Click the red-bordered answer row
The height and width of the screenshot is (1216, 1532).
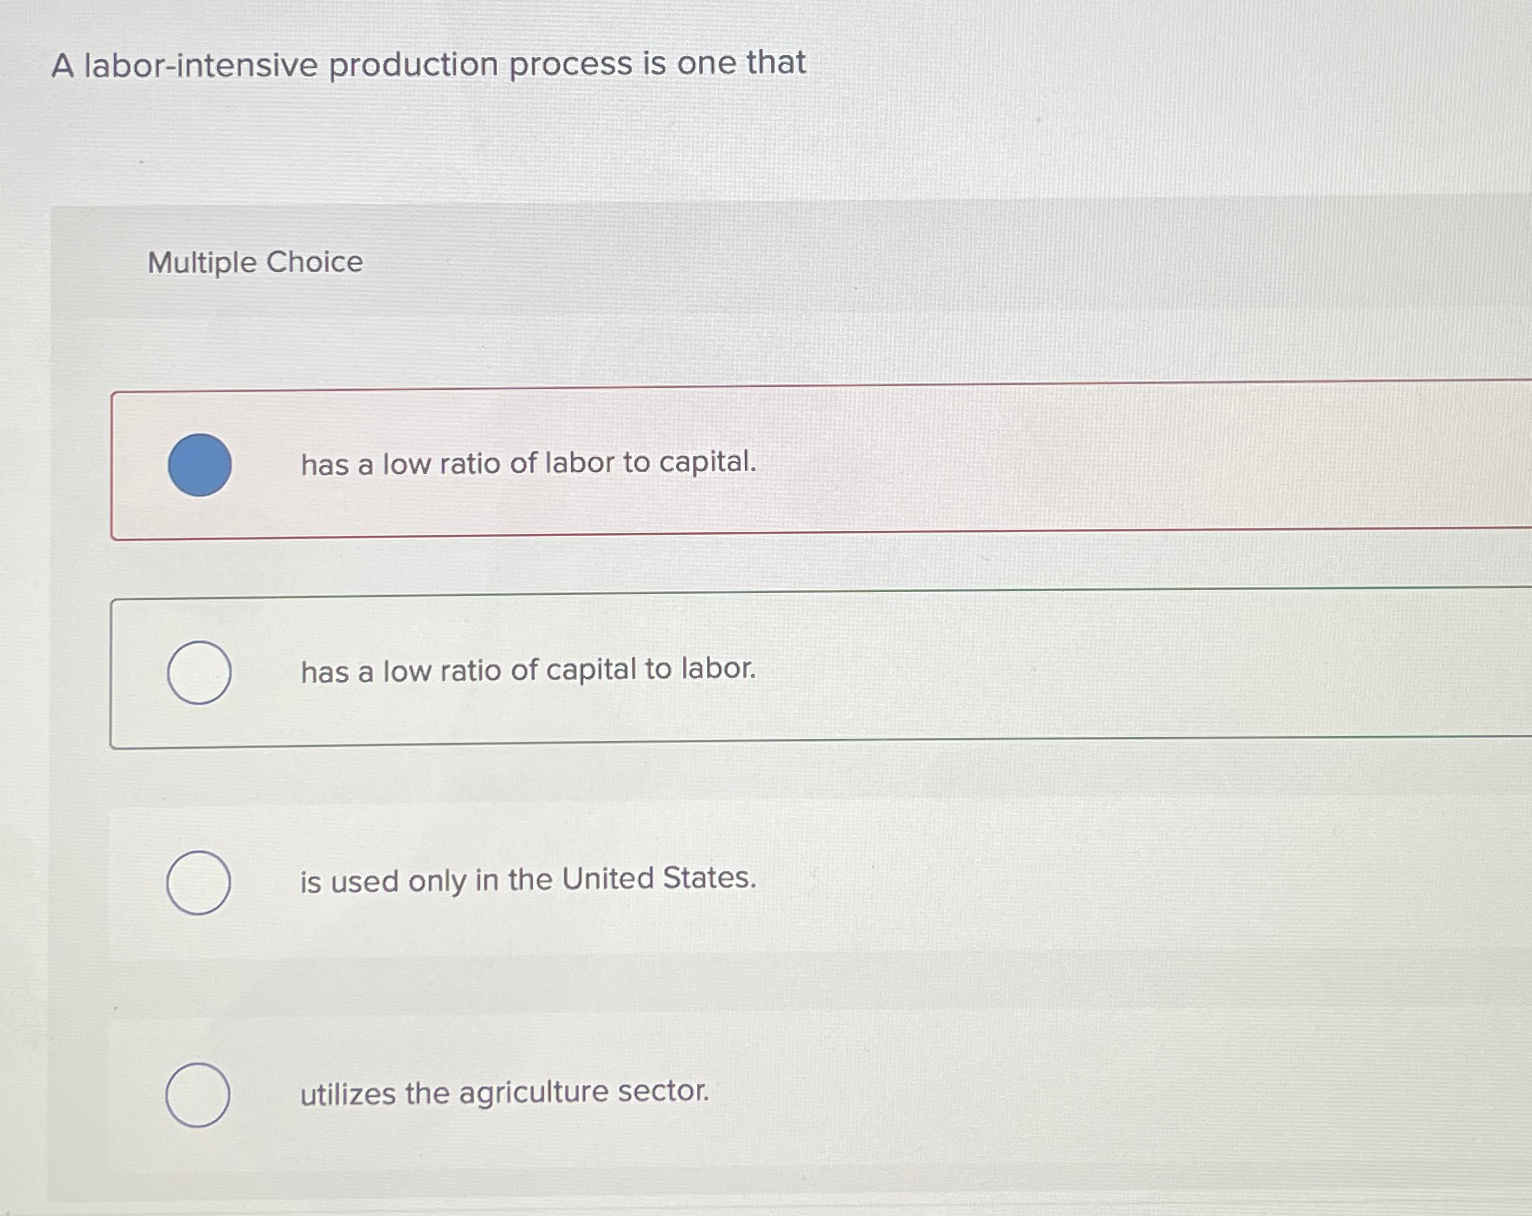760,464
